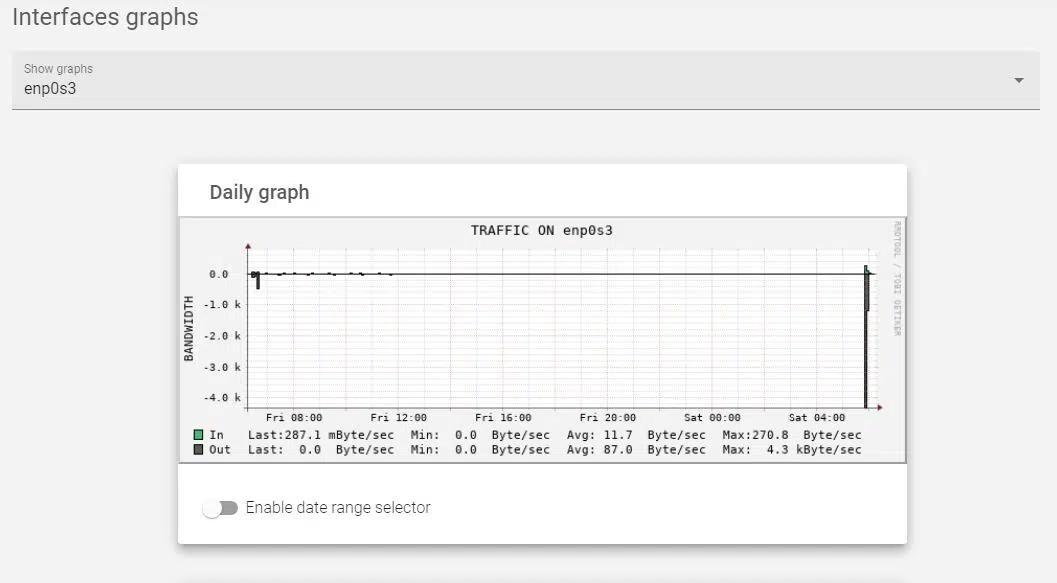The height and width of the screenshot is (583, 1057).
Task: Click the 'Enable date range selector' label
Action: 338,508
